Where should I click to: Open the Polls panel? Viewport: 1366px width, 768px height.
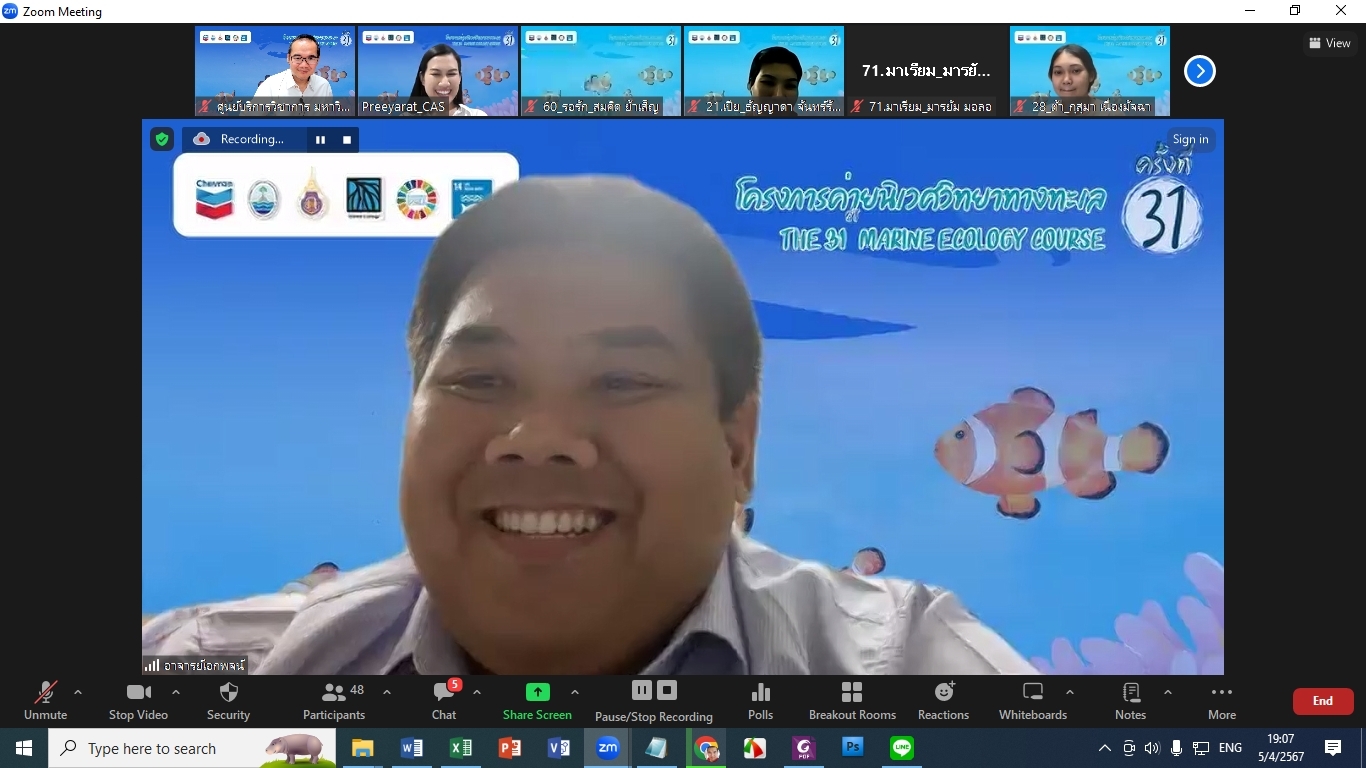click(760, 700)
